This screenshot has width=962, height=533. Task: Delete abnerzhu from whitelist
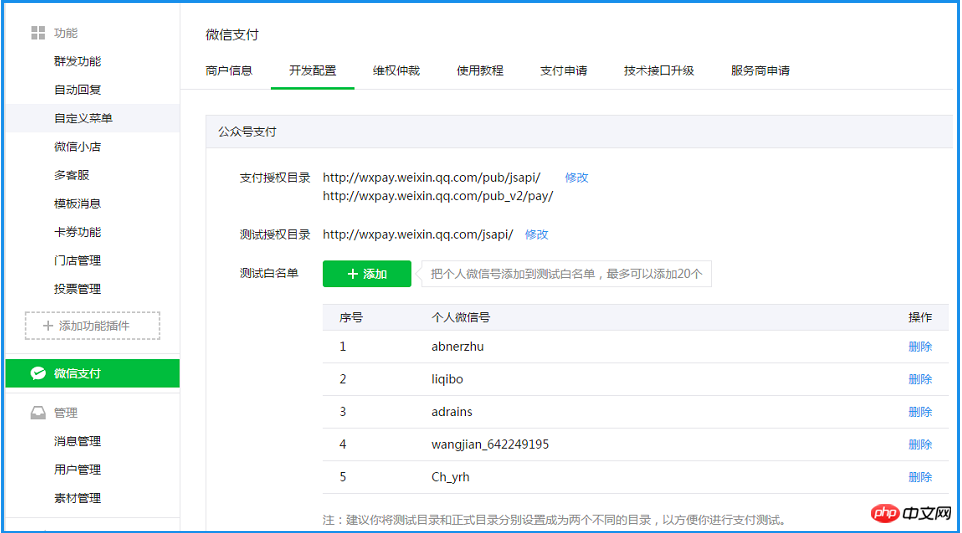[920, 347]
